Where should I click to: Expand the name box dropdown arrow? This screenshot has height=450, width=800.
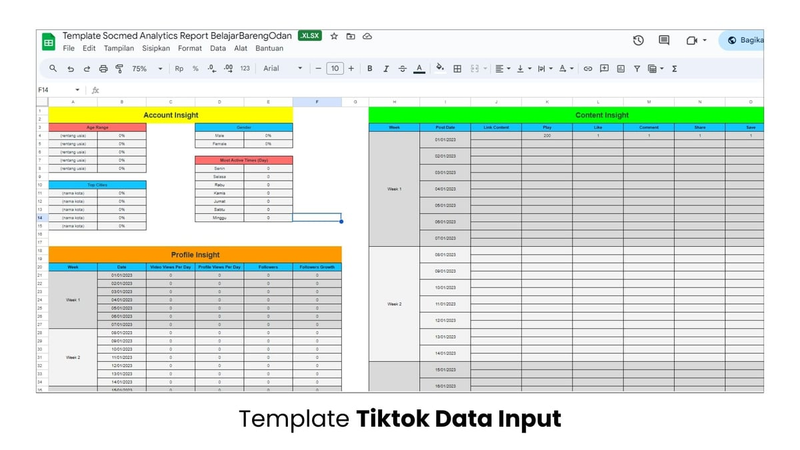pos(77,90)
